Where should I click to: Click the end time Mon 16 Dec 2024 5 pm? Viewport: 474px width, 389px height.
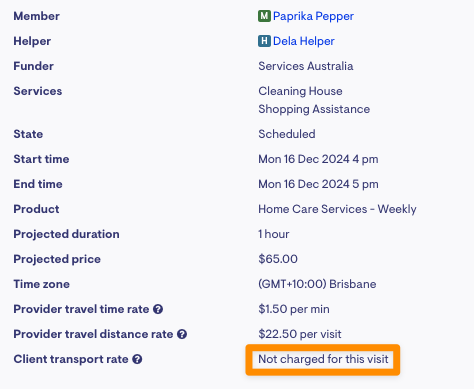pos(318,184)
